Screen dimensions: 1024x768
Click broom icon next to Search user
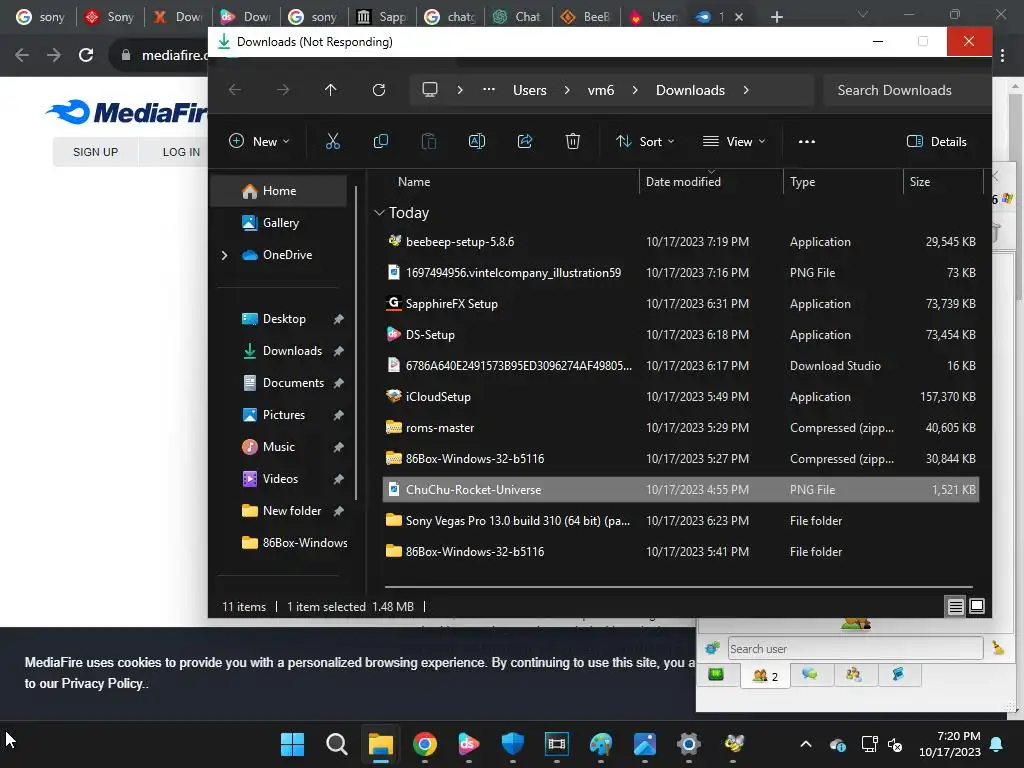click(998, 648)
